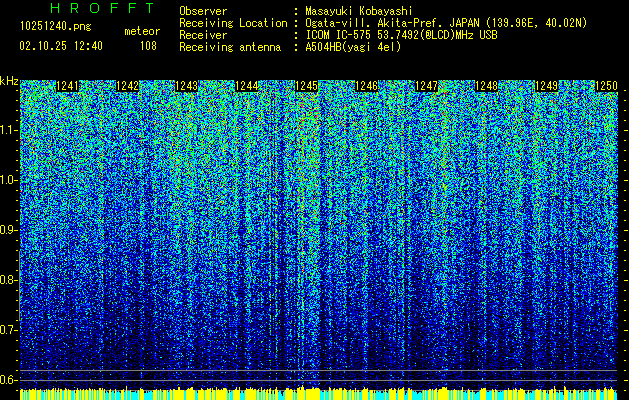Click the HROFFT title text

click(x=102, y=8)
